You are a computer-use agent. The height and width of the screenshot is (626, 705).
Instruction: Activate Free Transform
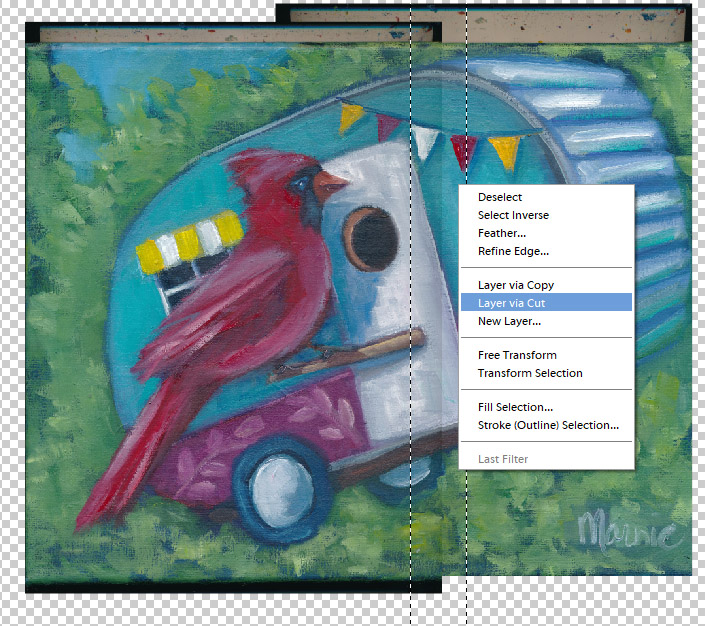coord(517,355)
